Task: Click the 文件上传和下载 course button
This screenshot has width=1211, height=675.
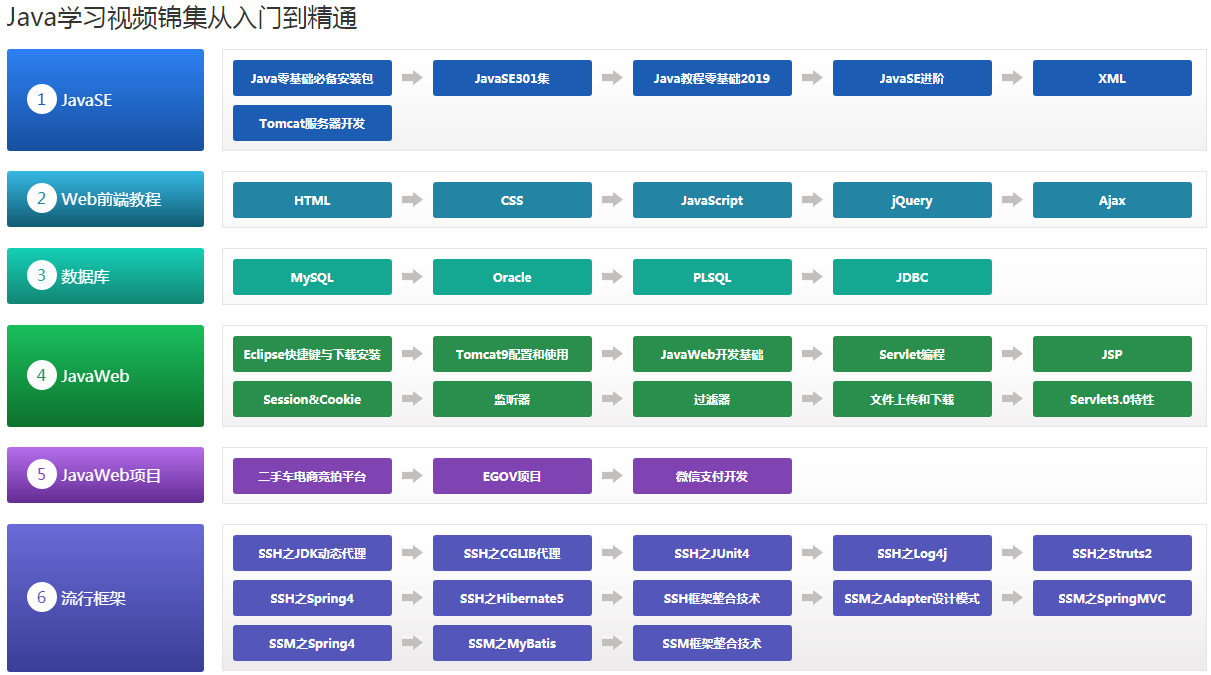Action: click(x=912, y=399)
